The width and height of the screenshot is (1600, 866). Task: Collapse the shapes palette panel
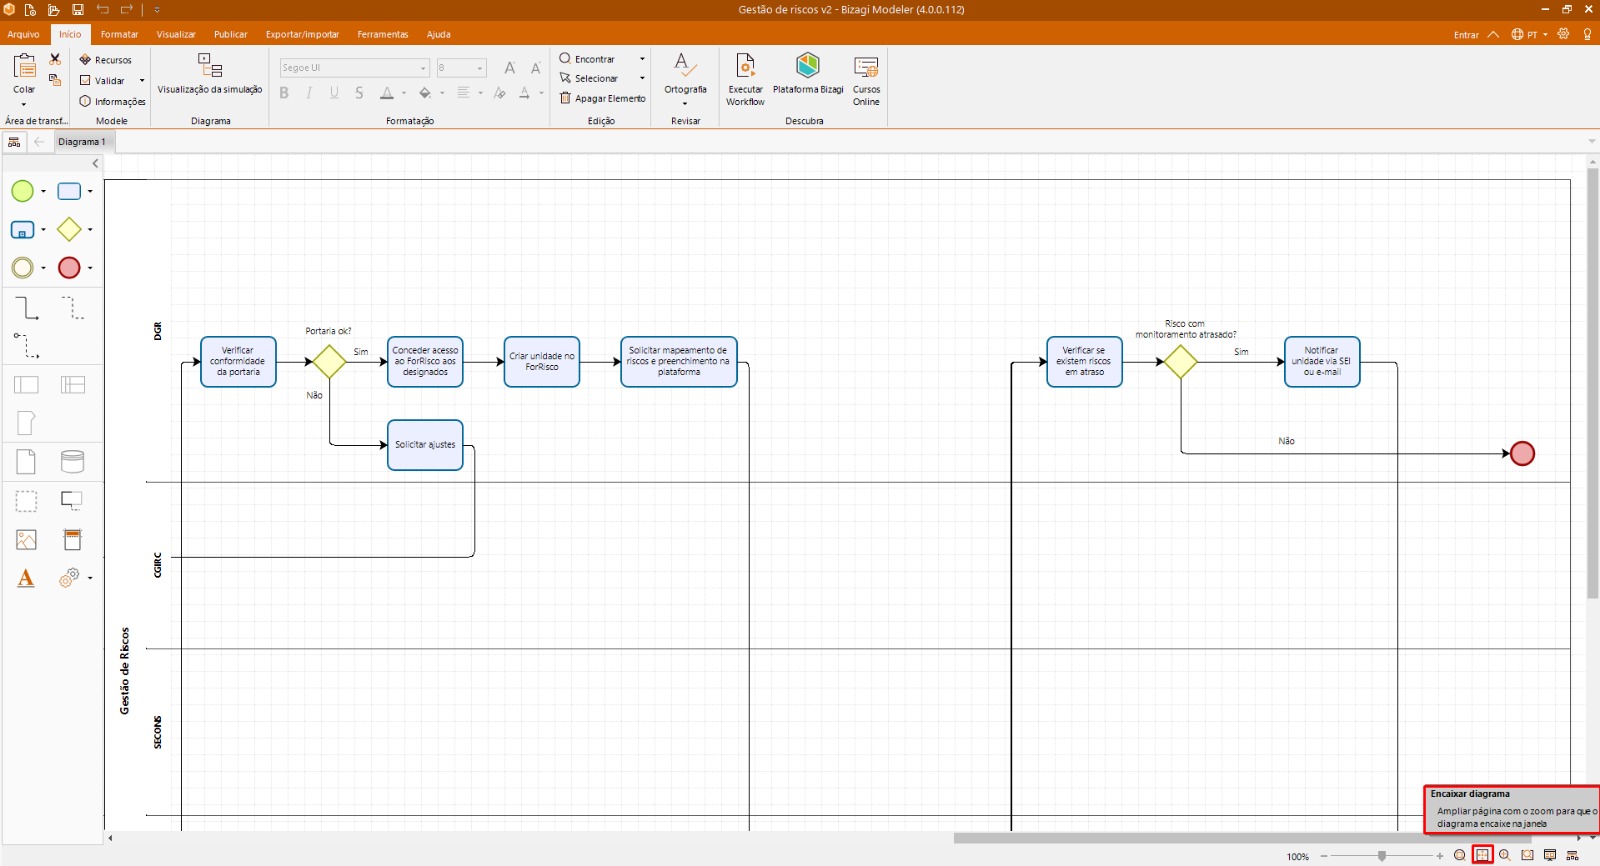pos(96,164)
